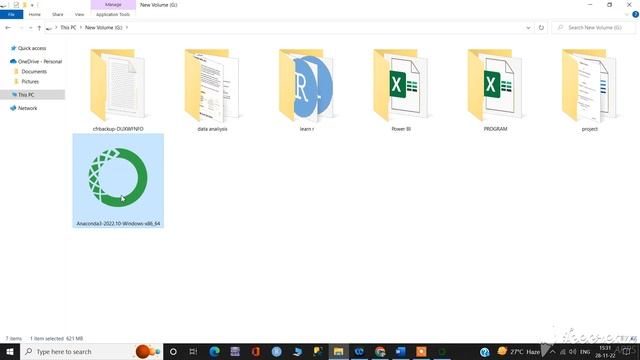Click the 'Power BI' folder name
This screenshot has height=360, width=640.
pyautogui.click(x=401, y=129)
